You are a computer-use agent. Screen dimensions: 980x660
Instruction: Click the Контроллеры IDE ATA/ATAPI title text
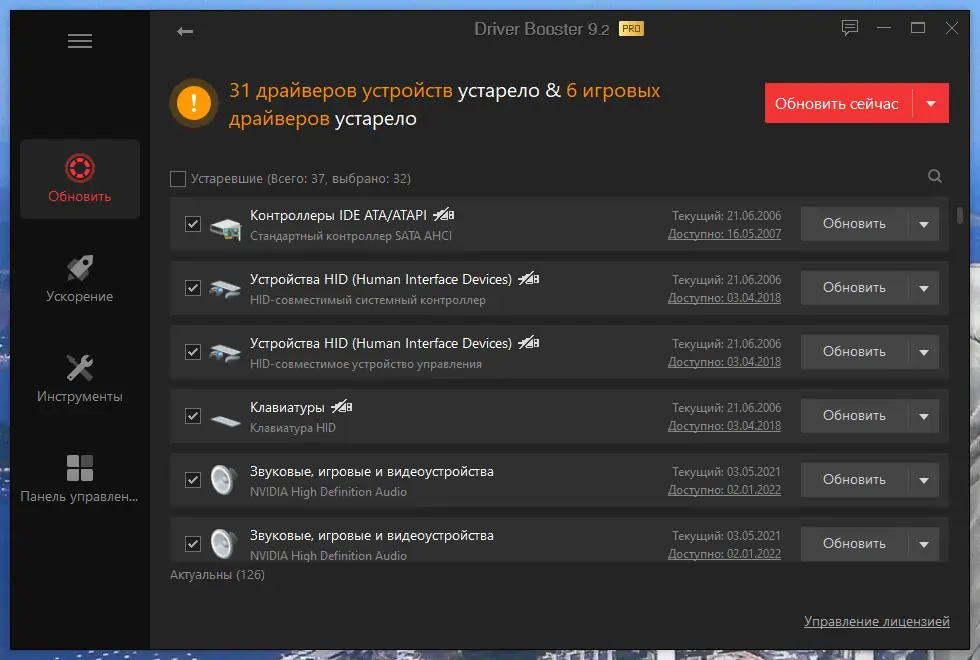coord(338,215)
